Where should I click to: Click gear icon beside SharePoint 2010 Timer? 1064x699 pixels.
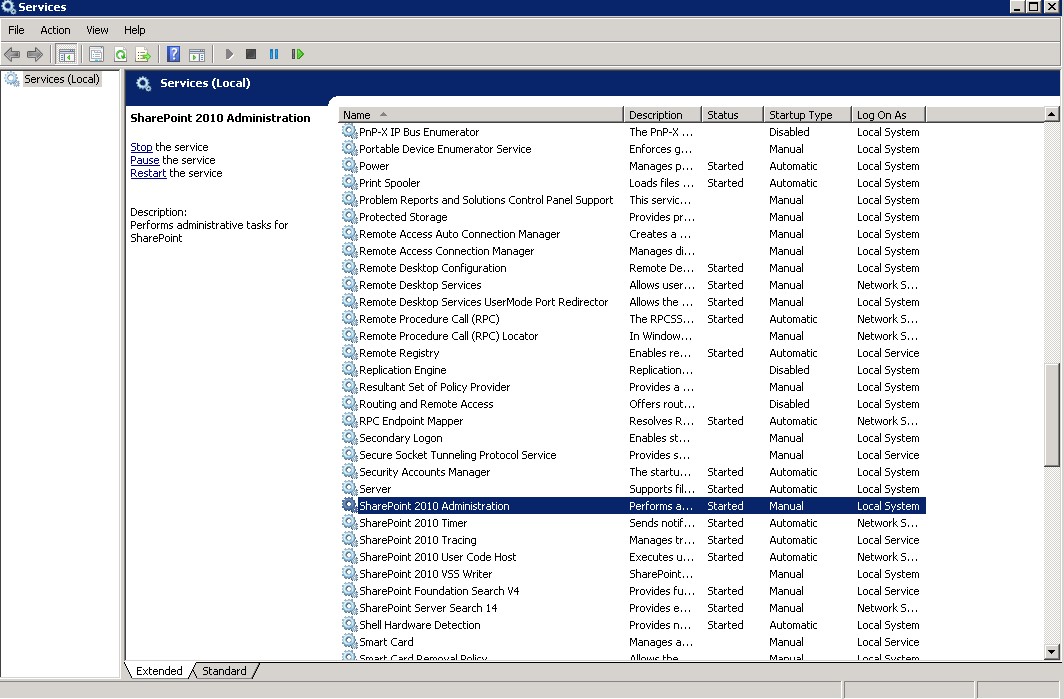(349, 523)
